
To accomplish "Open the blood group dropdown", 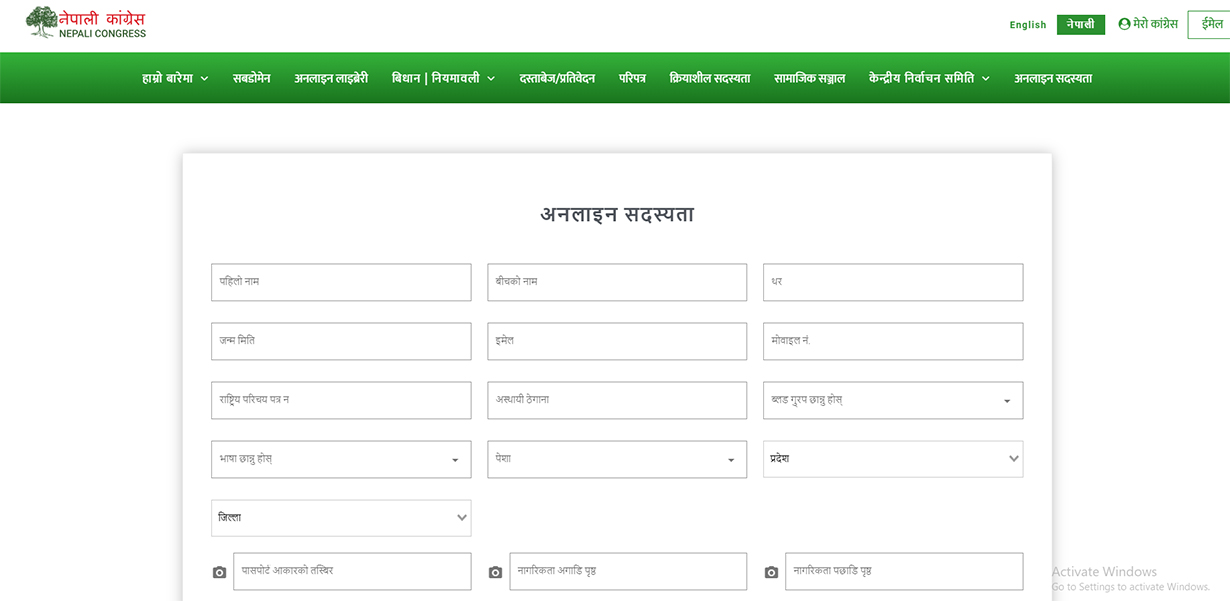I will (892, 400).
